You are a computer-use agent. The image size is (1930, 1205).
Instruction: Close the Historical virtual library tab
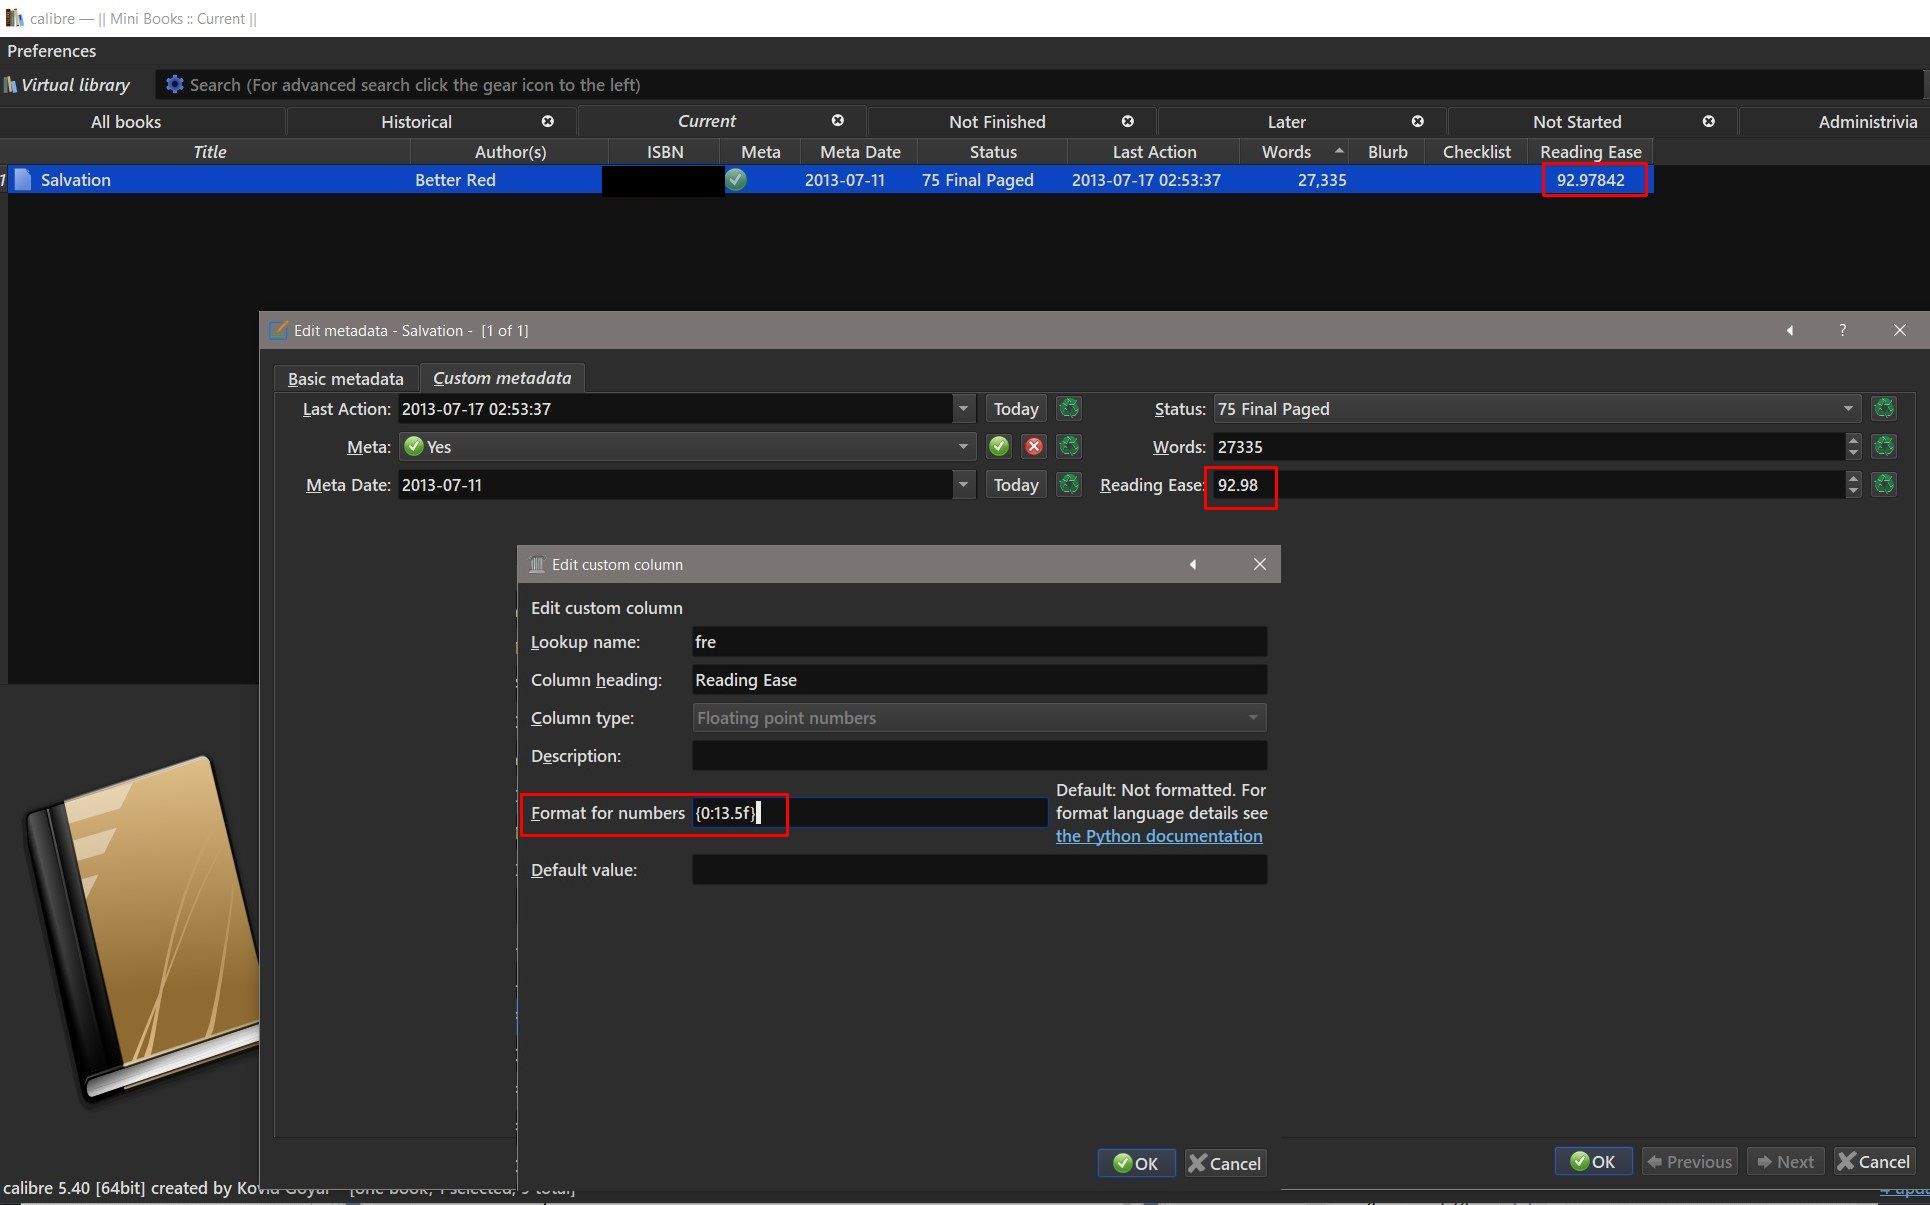click(x=548, y=121)
